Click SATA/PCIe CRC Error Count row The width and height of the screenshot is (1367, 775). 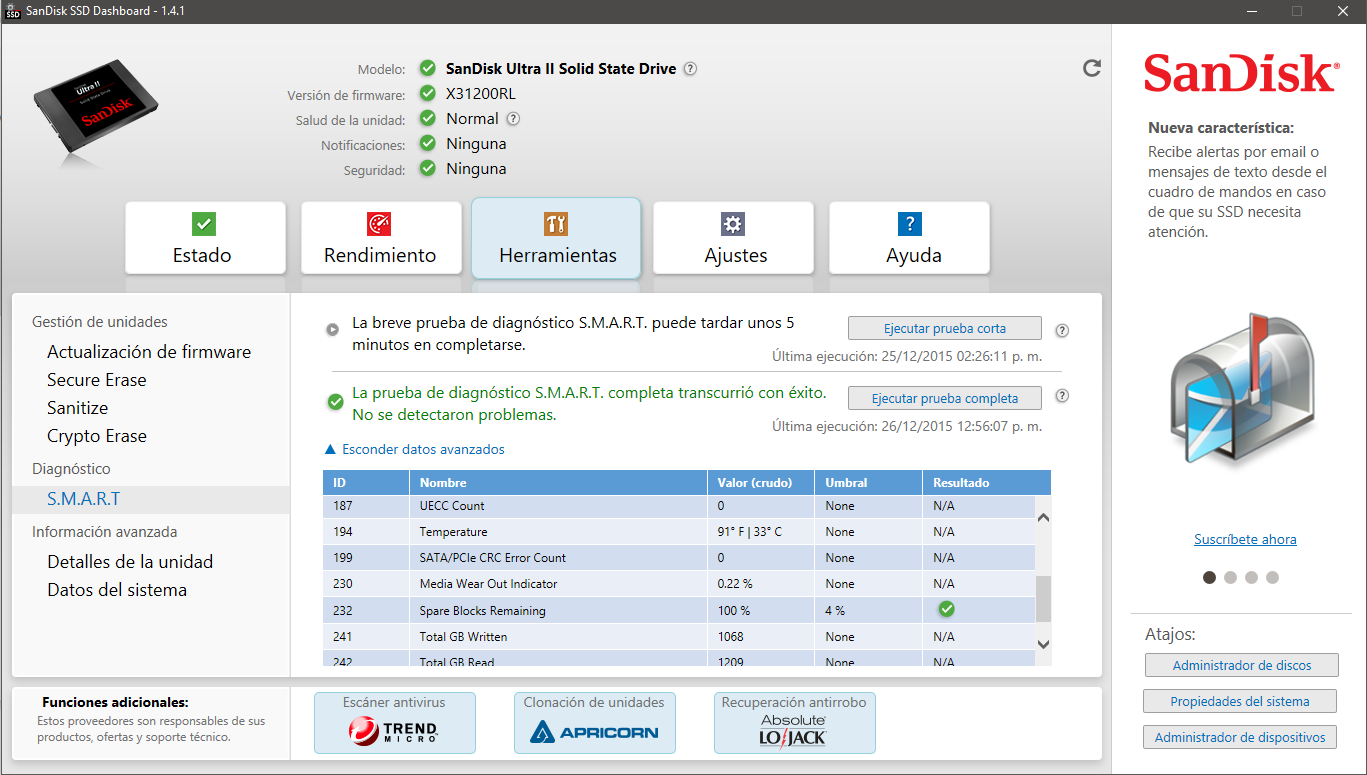(x=679, y=557)
